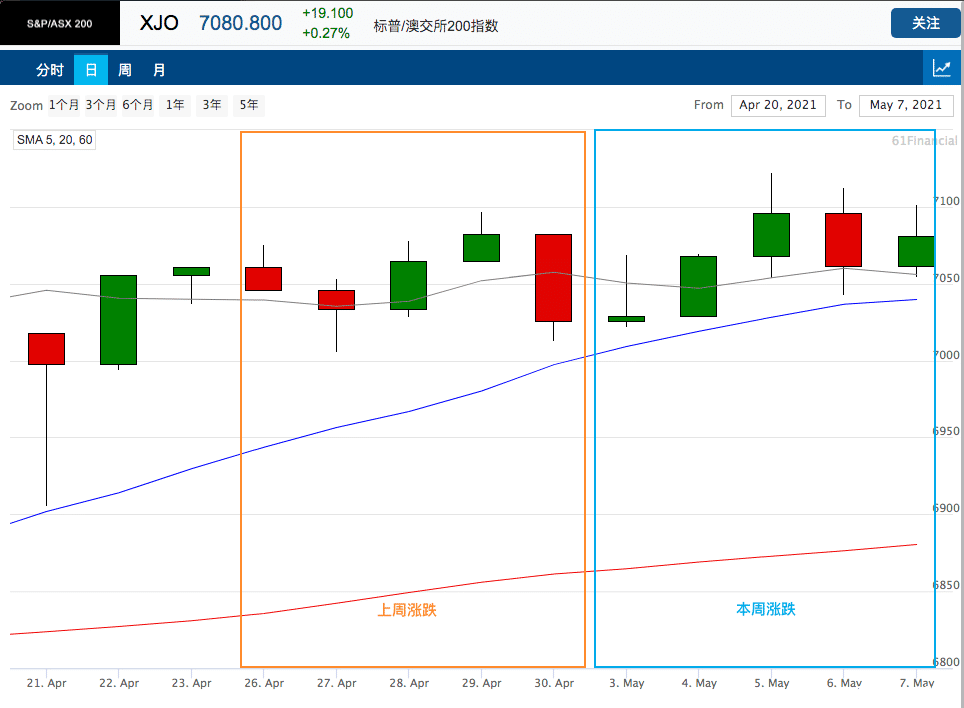The height and width of the screenshot is (708, 964).
Task: Set zoom range to 5年
Action: coord(249,105)
